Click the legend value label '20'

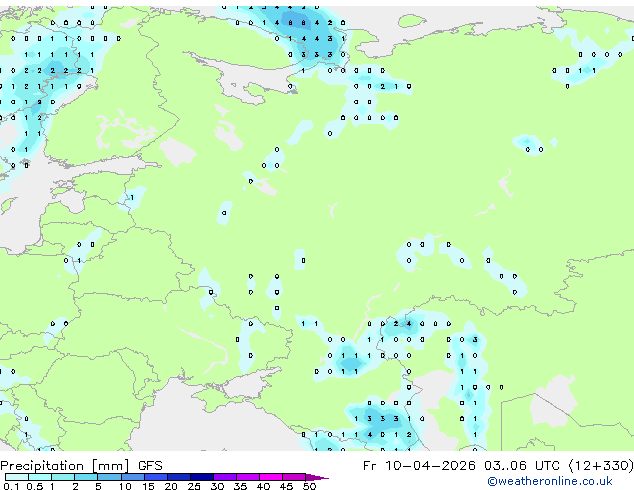click(171, 486)
